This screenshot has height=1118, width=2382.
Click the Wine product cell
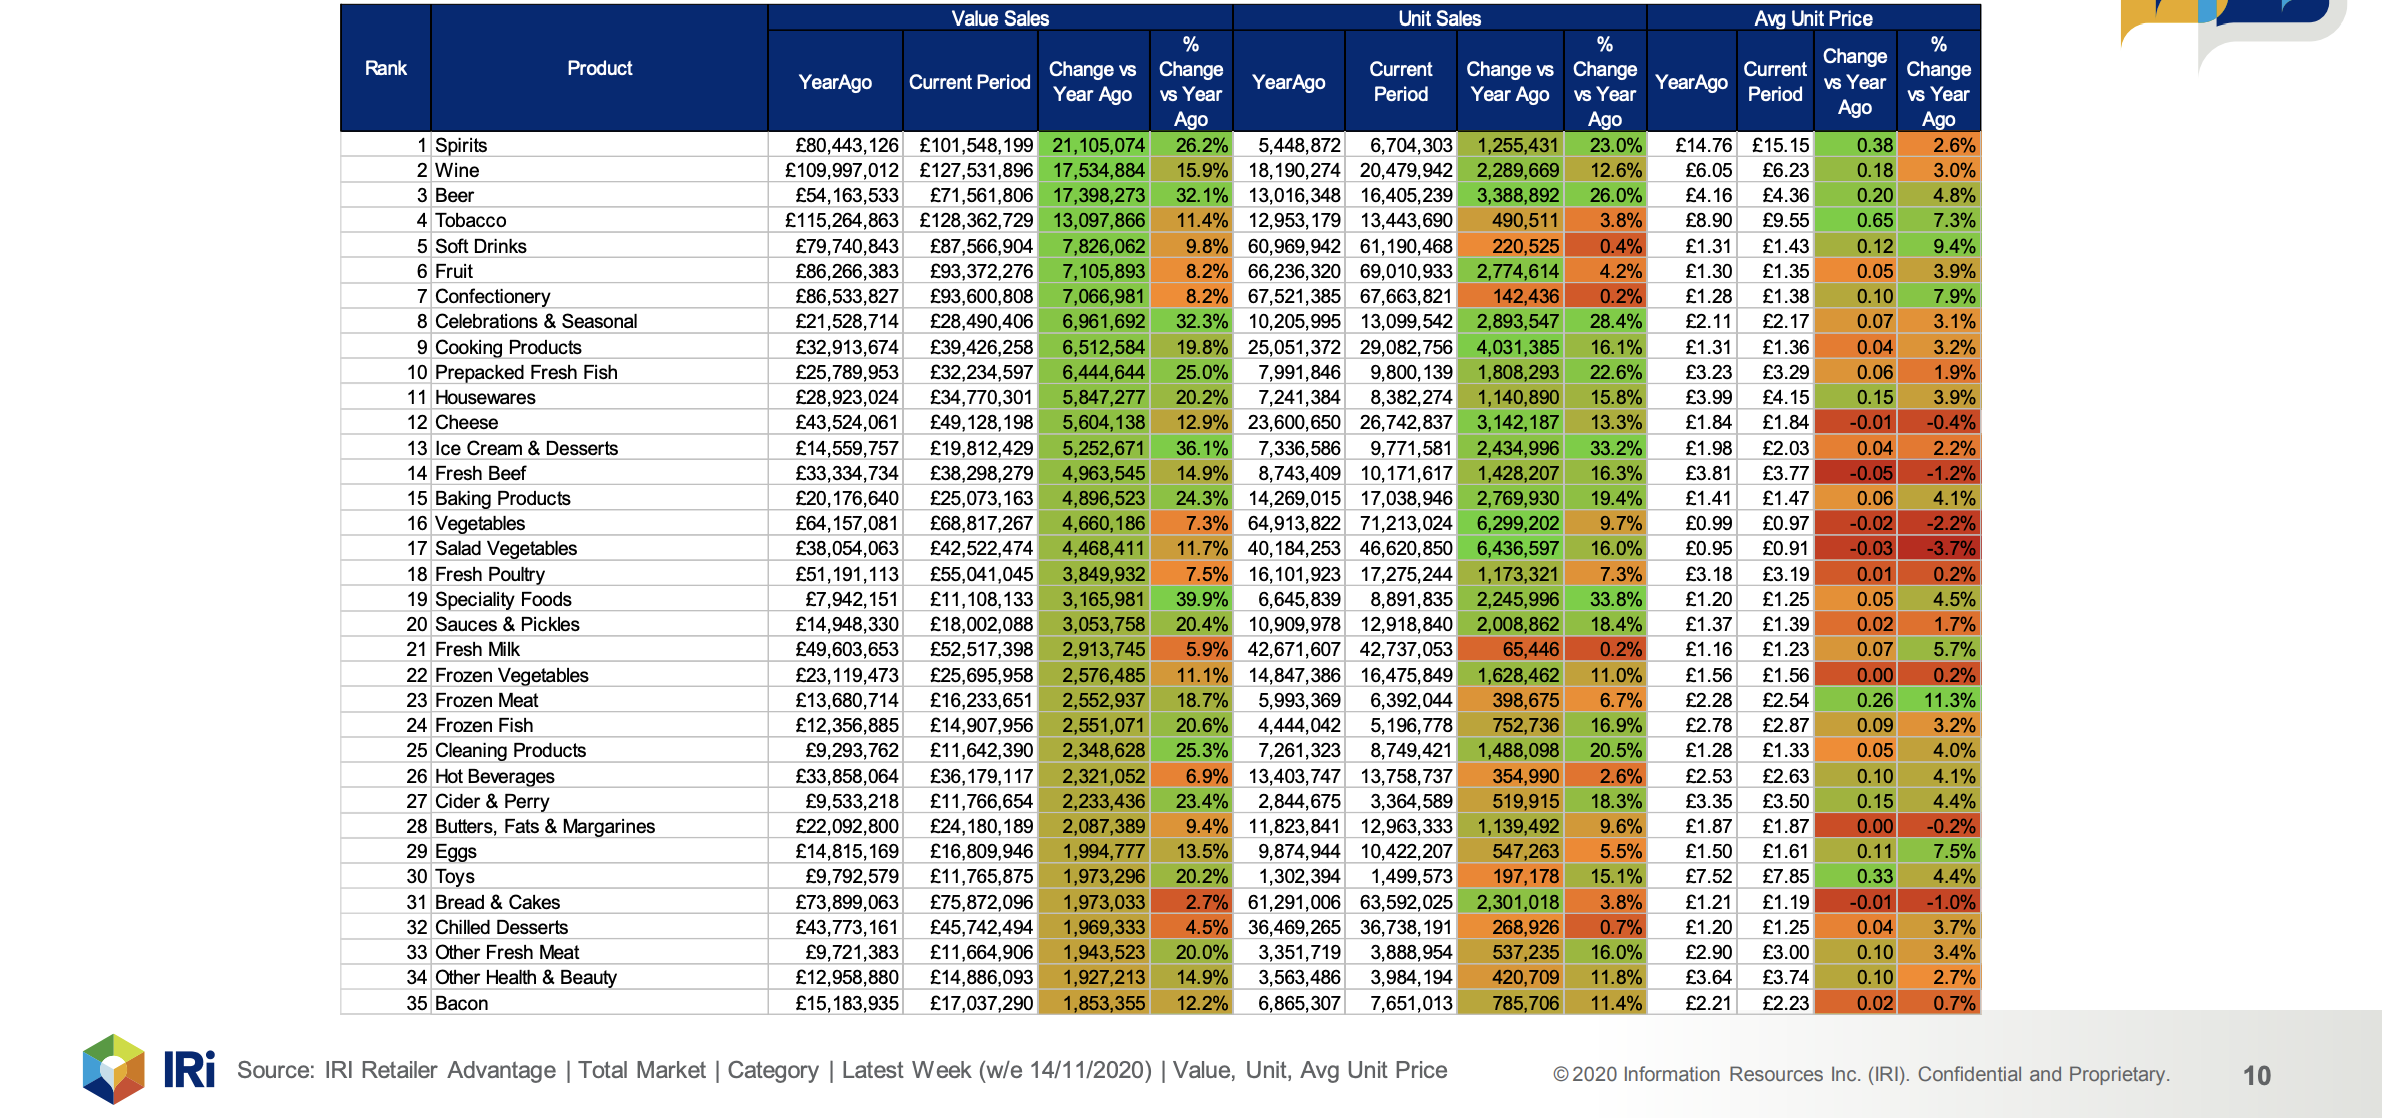point(599,170)
